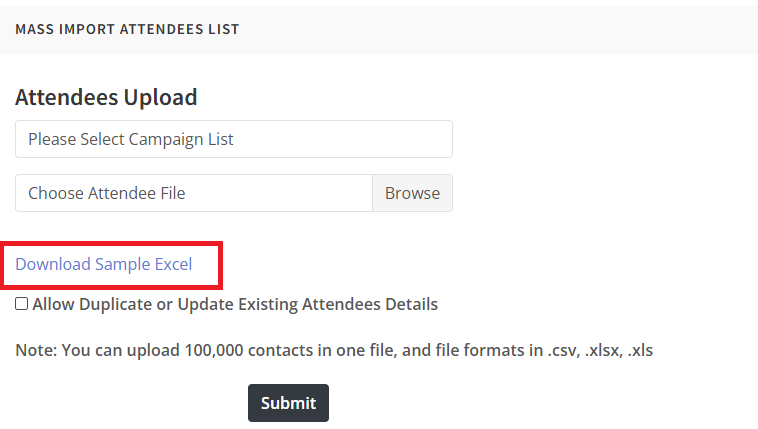
Task: Click the Allow Duplicate or Update label text
Action: (x=235, y=304)
